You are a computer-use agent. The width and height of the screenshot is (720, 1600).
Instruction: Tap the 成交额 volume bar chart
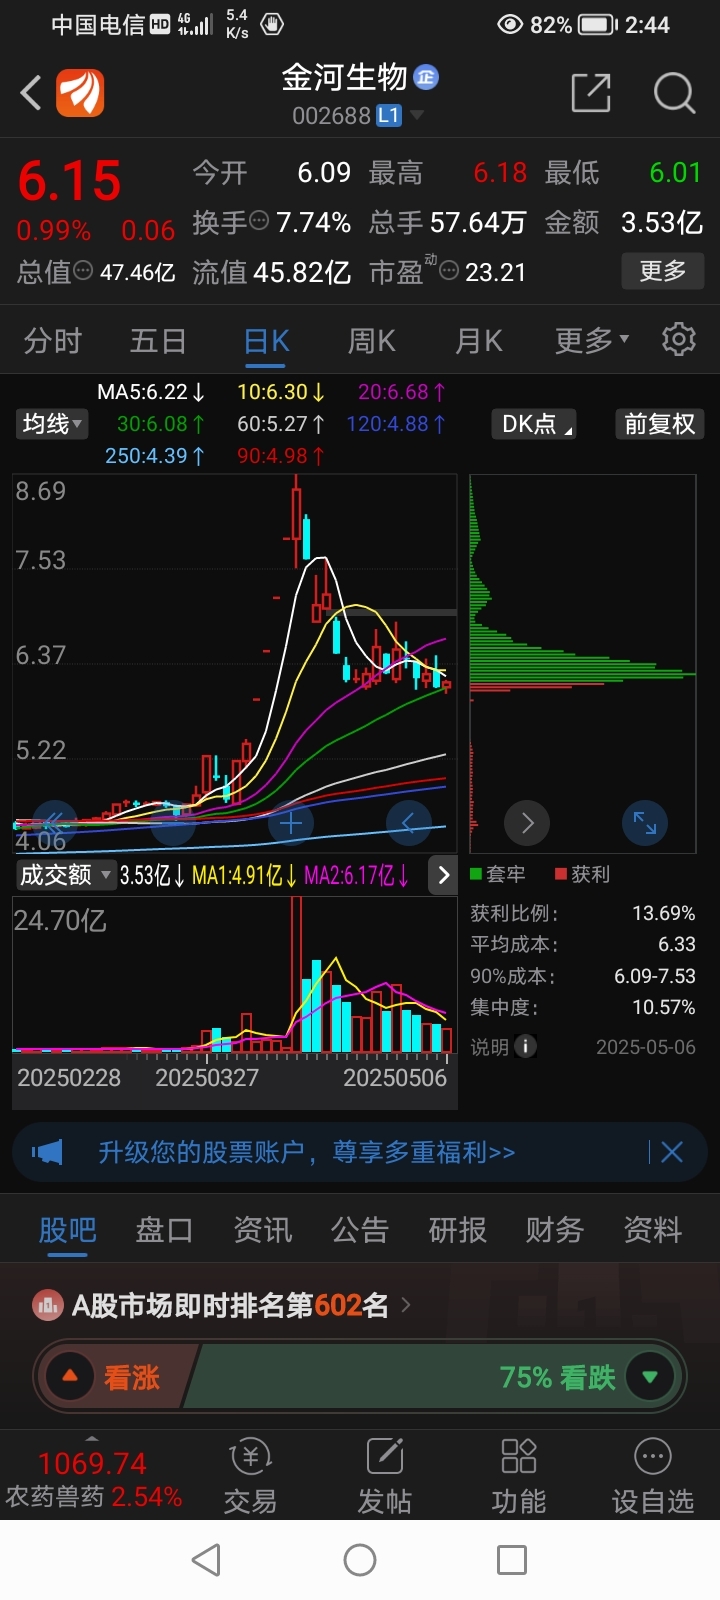(x=235, y=975)
